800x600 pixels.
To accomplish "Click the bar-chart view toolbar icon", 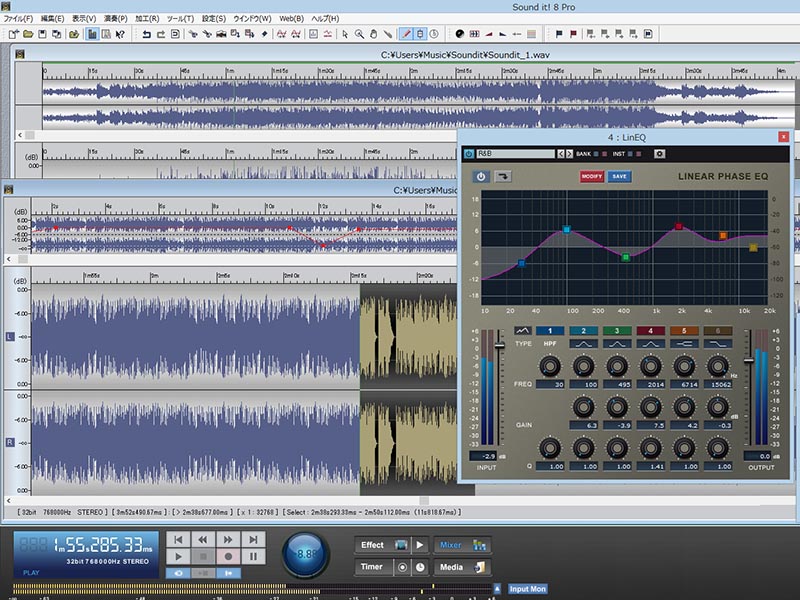I will pyautogui.click(x=92, y=34).
